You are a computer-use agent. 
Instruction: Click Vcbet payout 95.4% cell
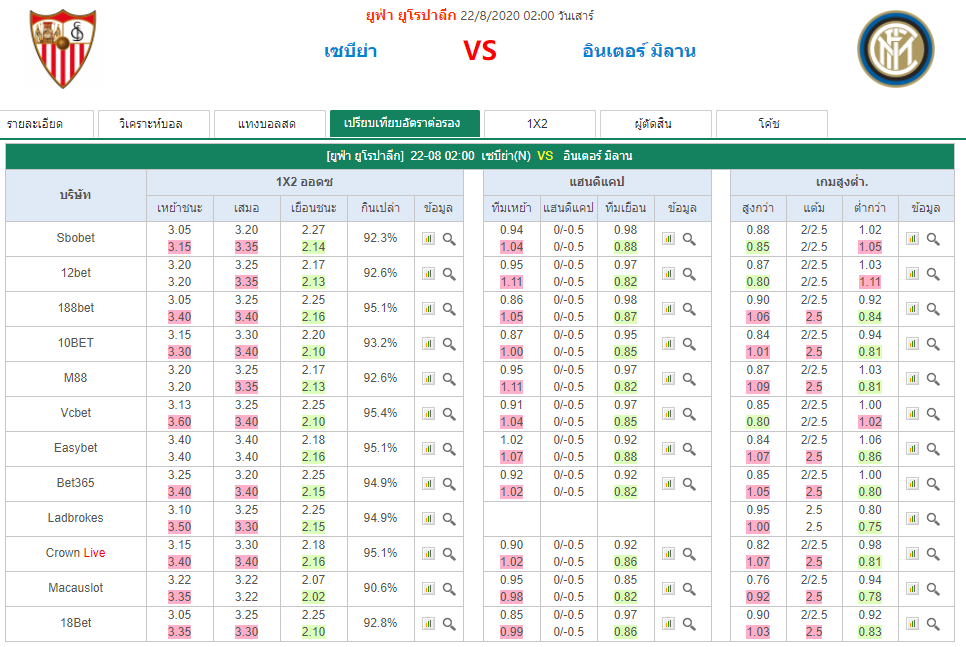(381, 413)
